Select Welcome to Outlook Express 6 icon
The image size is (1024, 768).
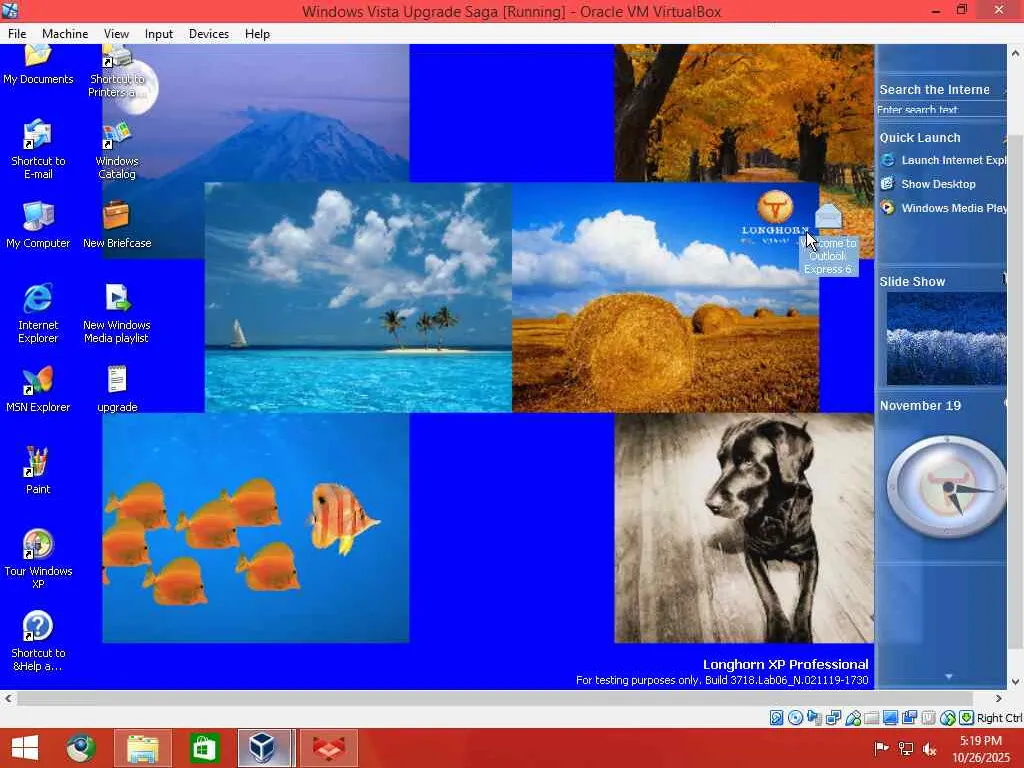[x=828, y=239]
